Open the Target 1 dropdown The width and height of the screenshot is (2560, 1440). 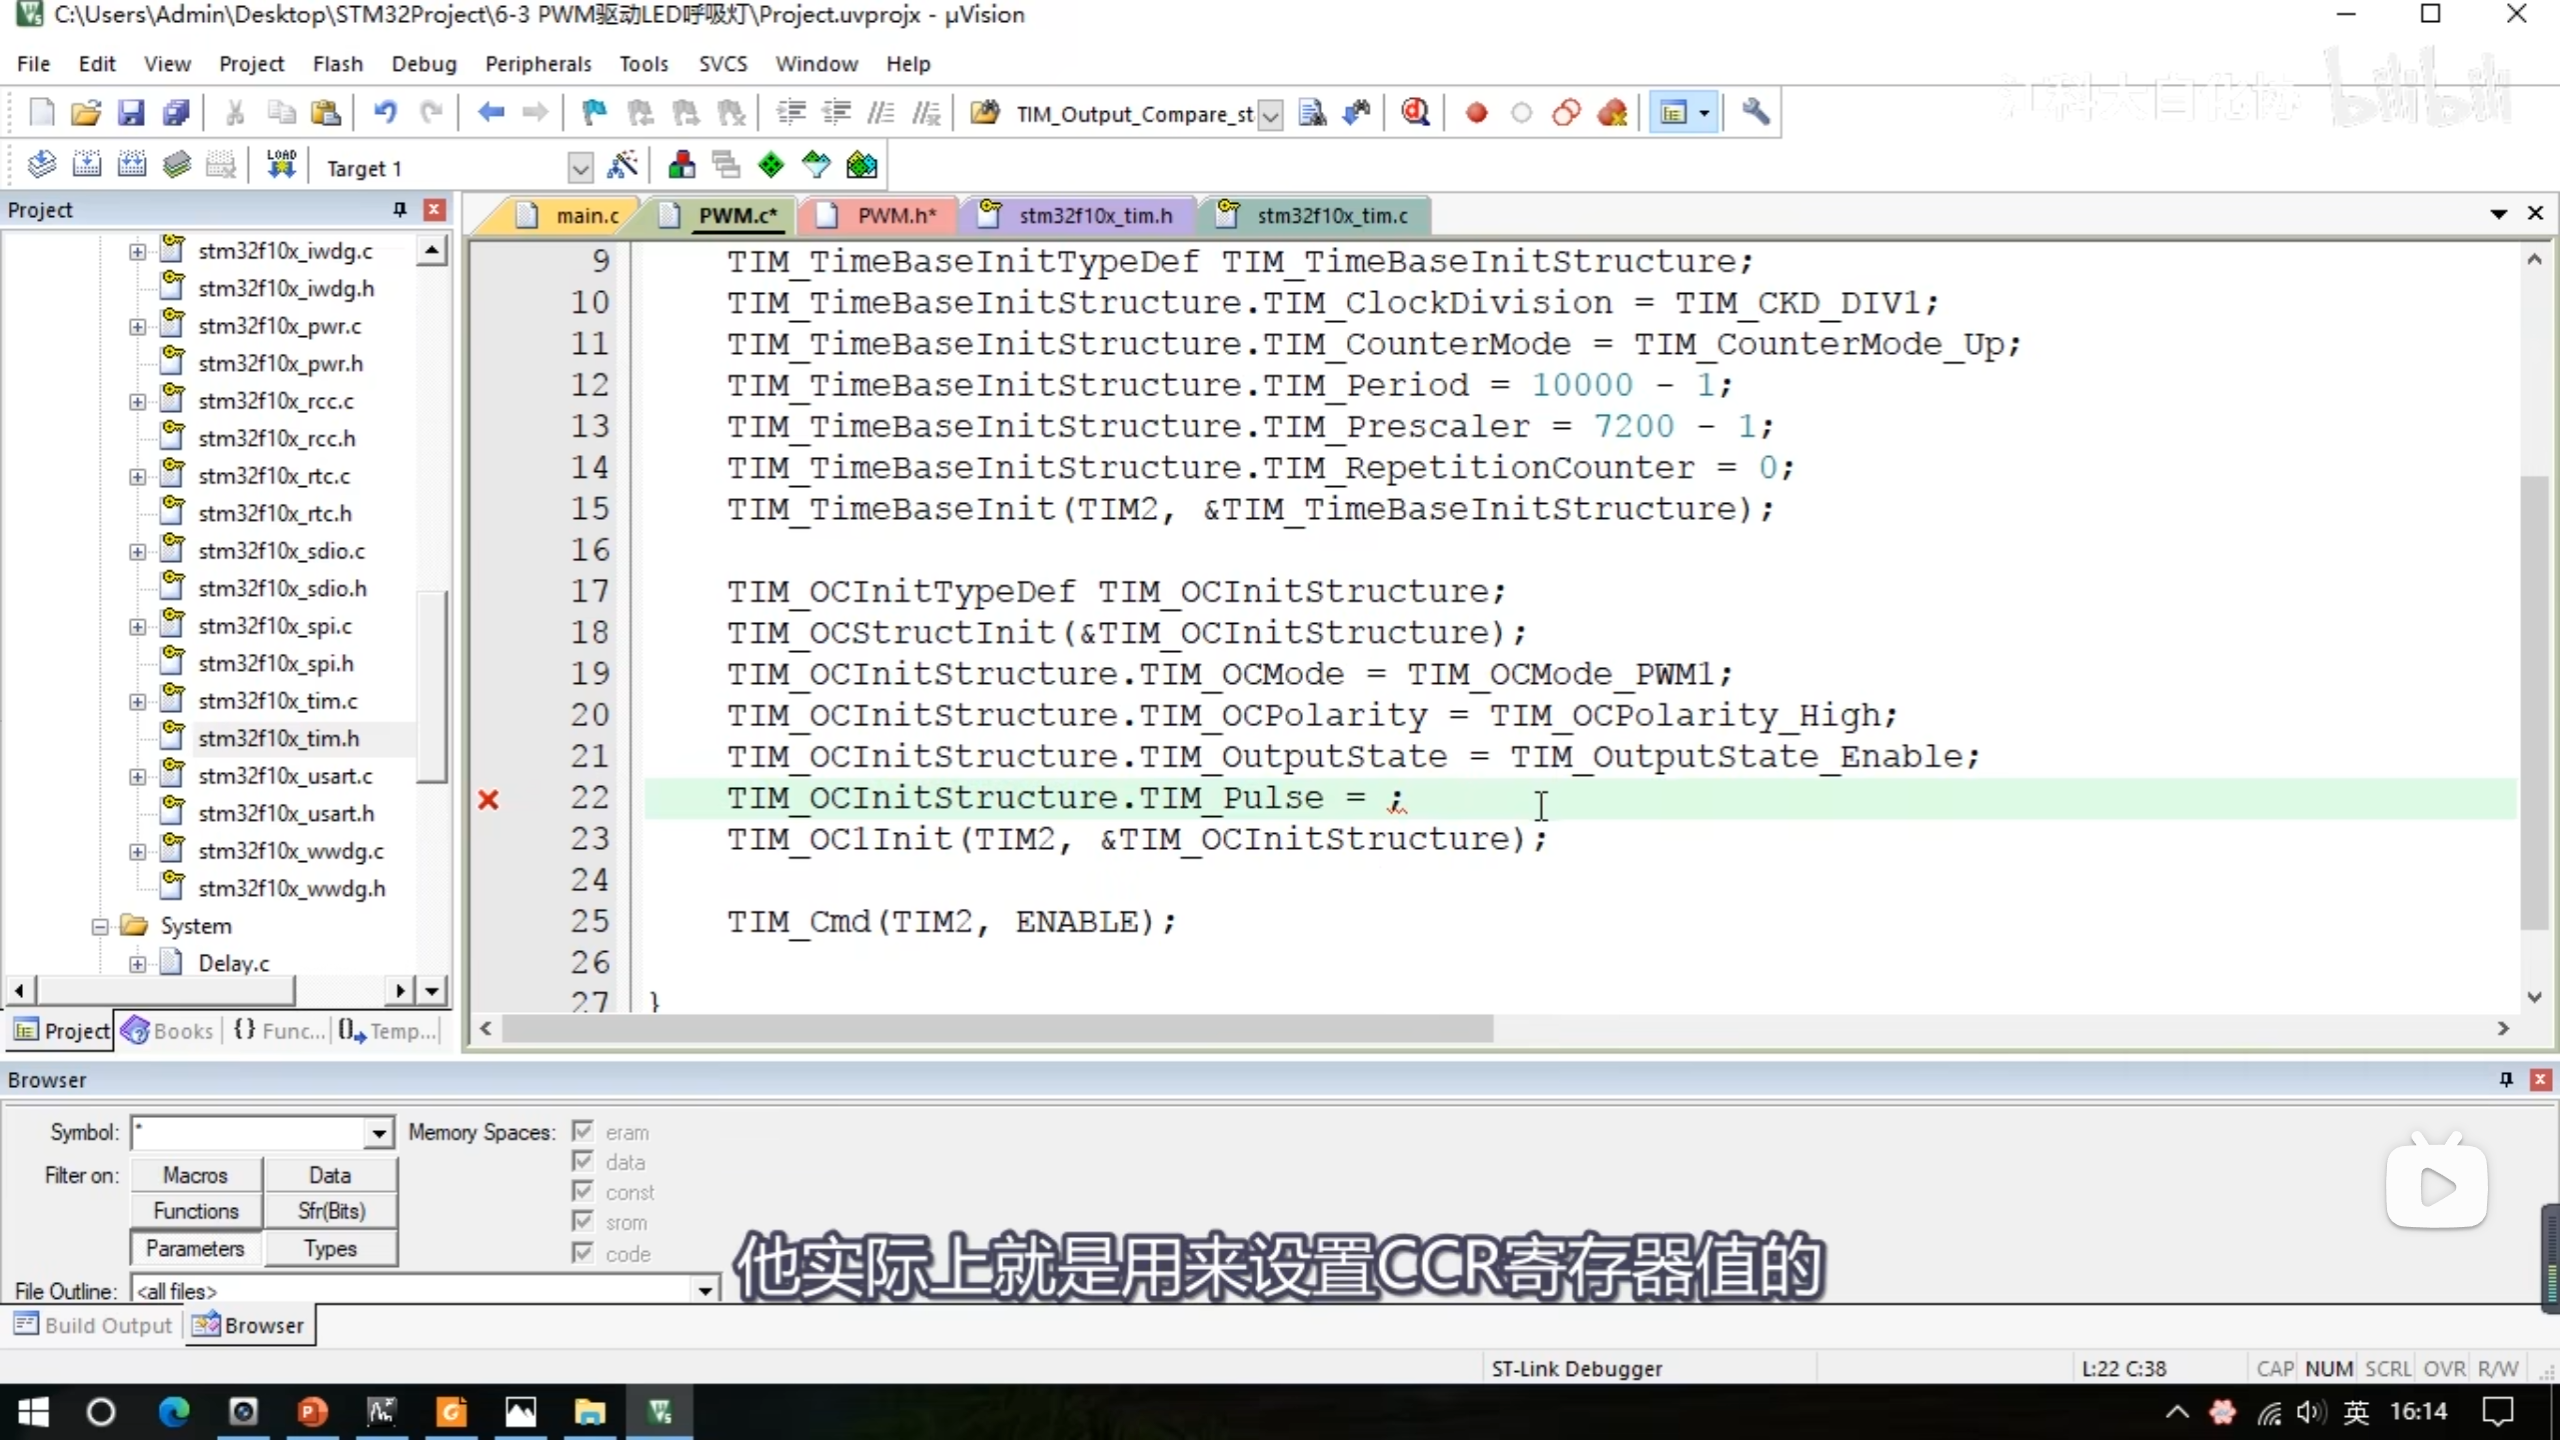[580, 168]
